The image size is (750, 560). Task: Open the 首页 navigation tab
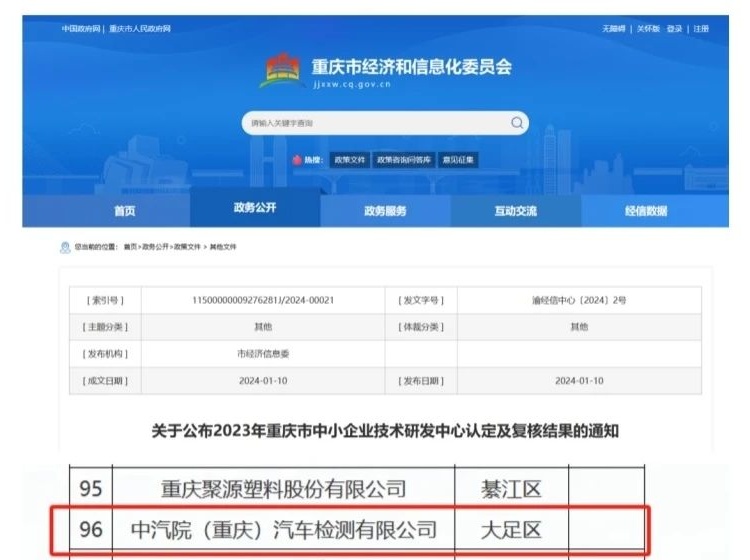click(x=125, y=211)
